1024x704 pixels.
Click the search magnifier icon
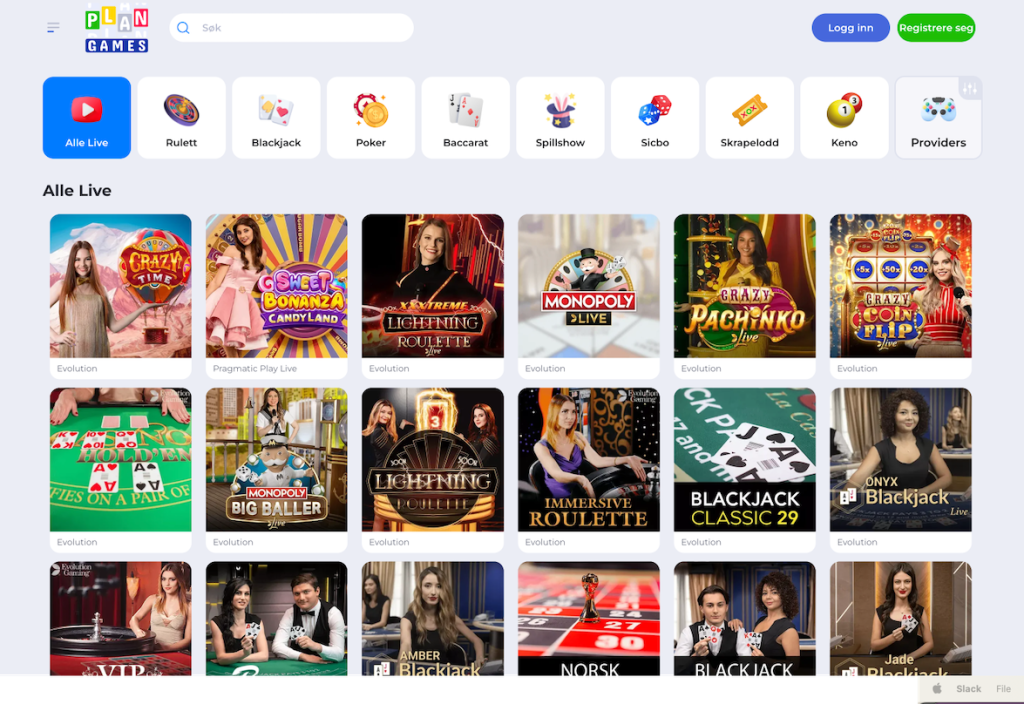(x=184, y=28)
